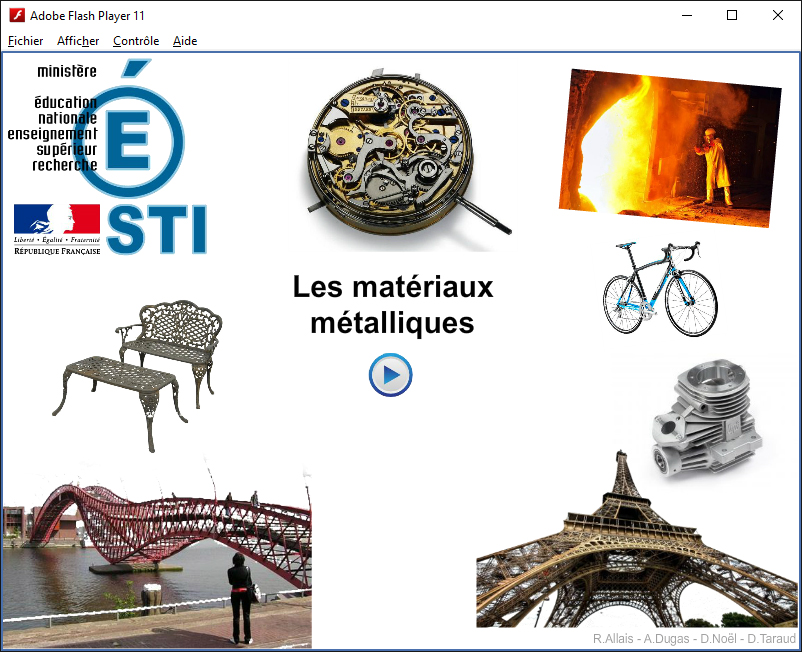Close the Flash Player window
Screen dimensions: 802x652
click(x=777, y=15)
